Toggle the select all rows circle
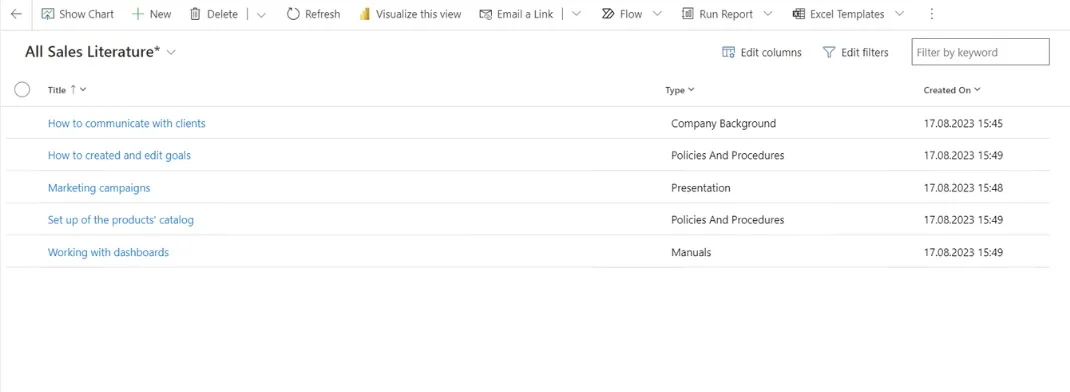This screenshot has height=392, width=1070. tap(22, 89)
